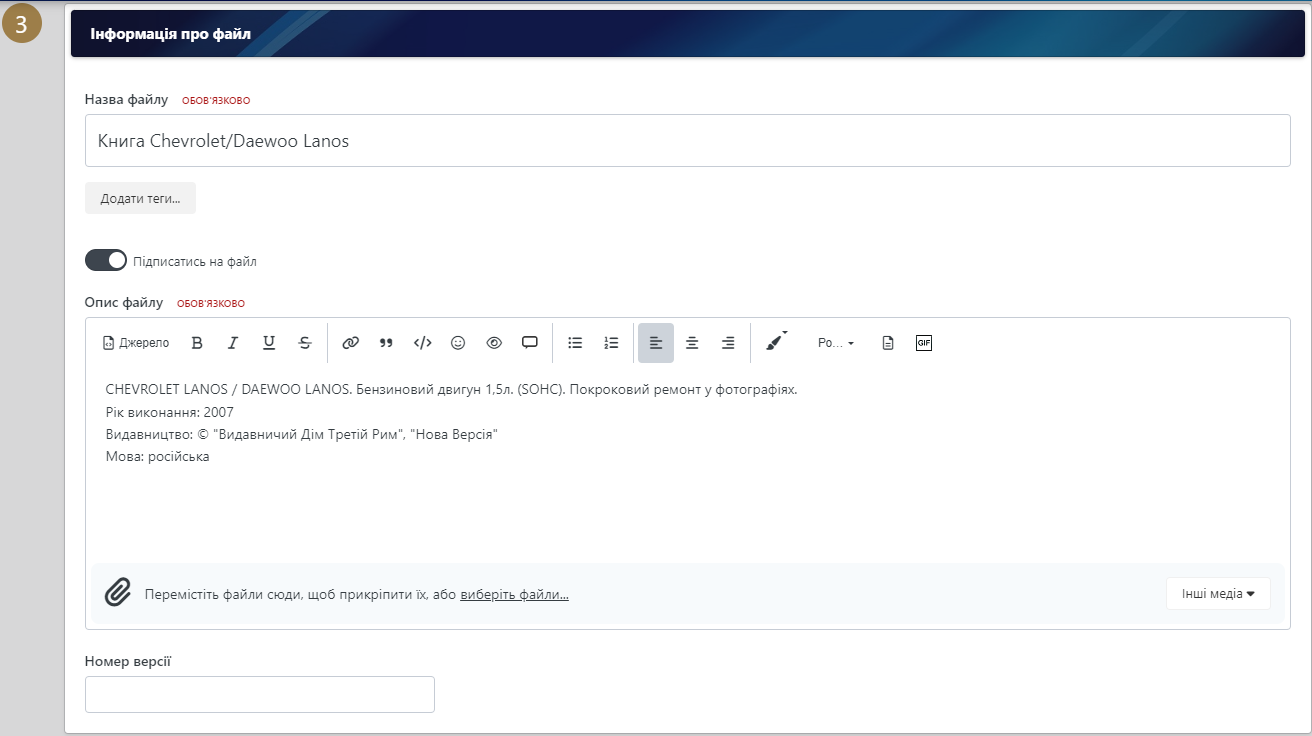Click the 'Назва файлу' input field
The width and height of the screenshot is (1312, 736).
[x=688, y=141]
